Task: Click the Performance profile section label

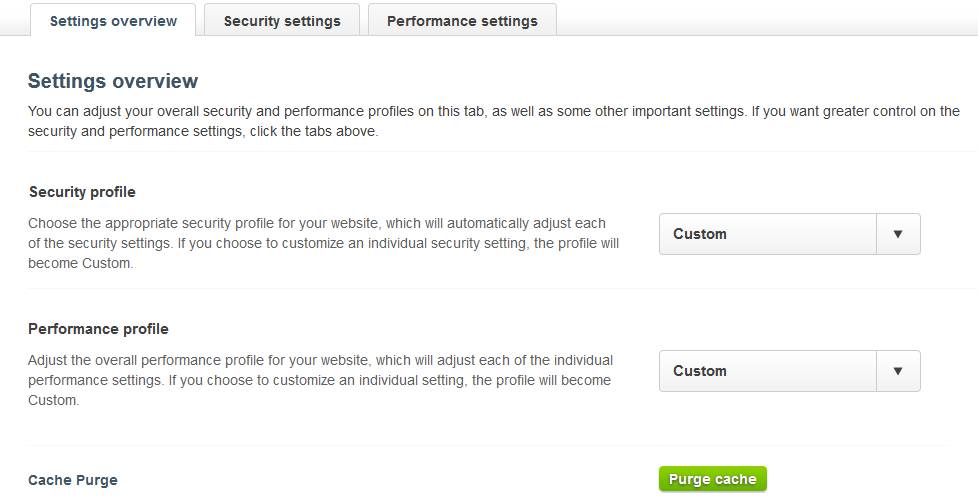Action: point(98,329)
